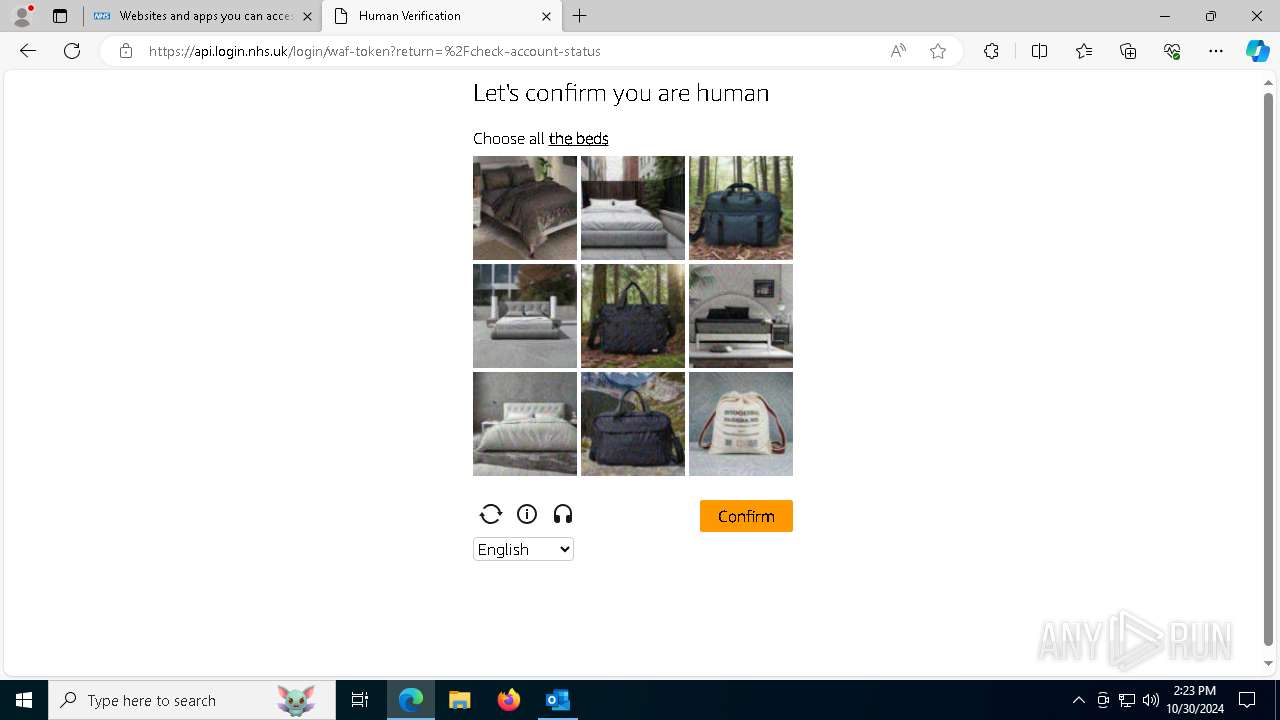Open volume control in tray
The height and width of the screenshot is (720, 1280).
coord(1151,700)
